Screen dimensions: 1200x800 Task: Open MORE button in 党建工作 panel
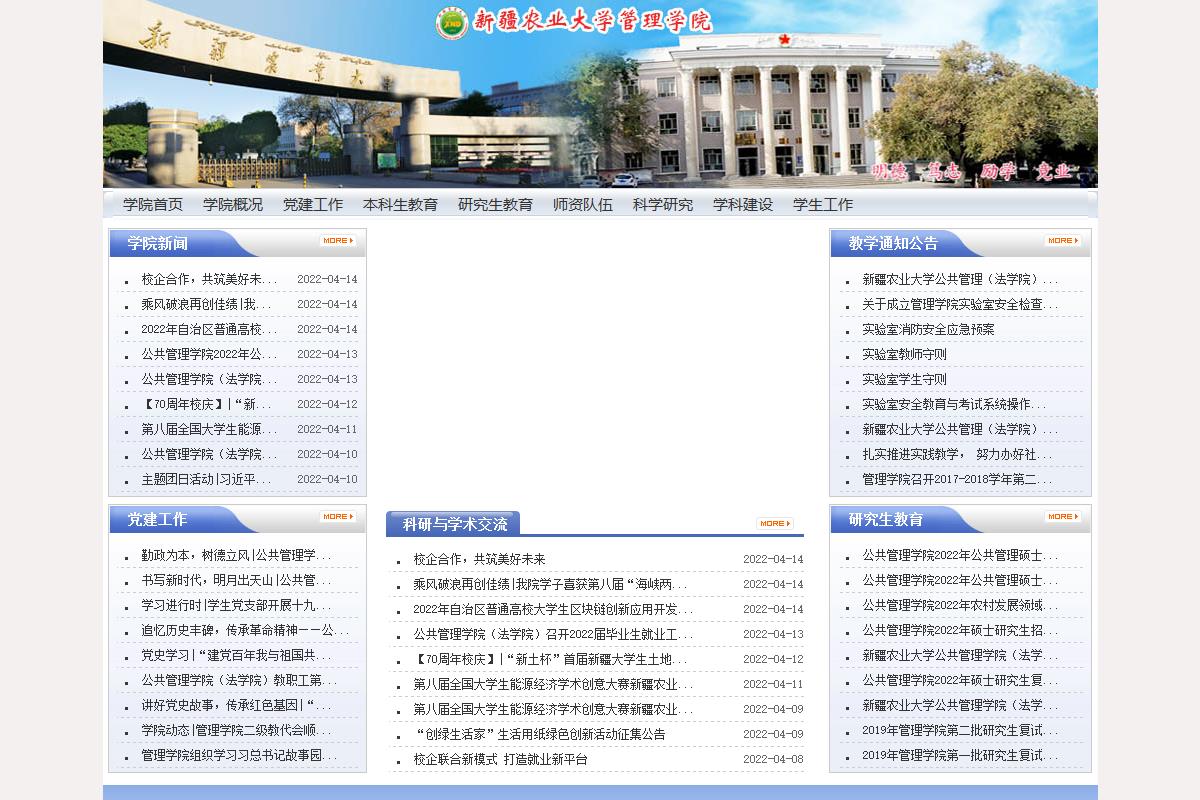click(338, 517)
